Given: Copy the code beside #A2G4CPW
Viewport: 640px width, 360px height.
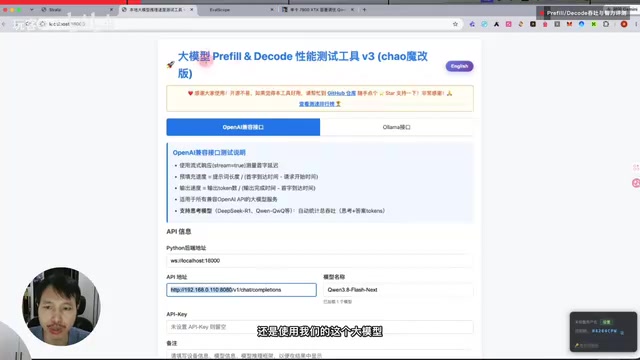Looking at the screenshot, I should point(622,333).
